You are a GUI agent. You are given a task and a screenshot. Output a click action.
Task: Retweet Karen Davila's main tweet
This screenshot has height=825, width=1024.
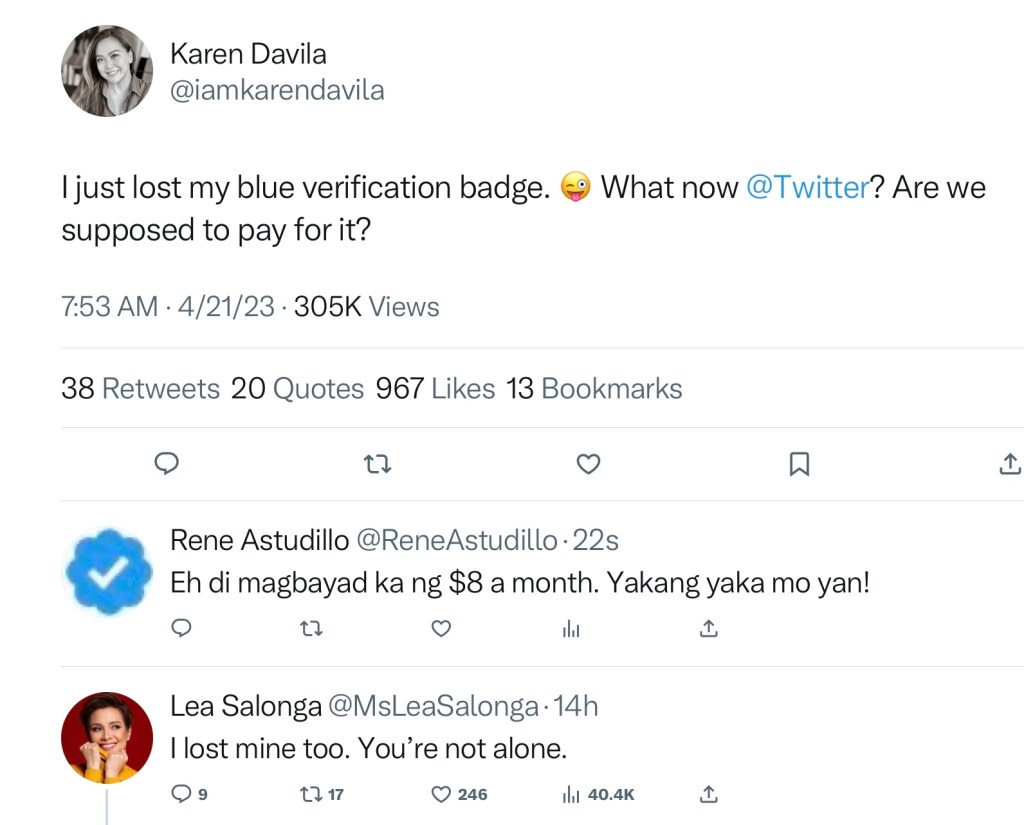tap(377, 464)
